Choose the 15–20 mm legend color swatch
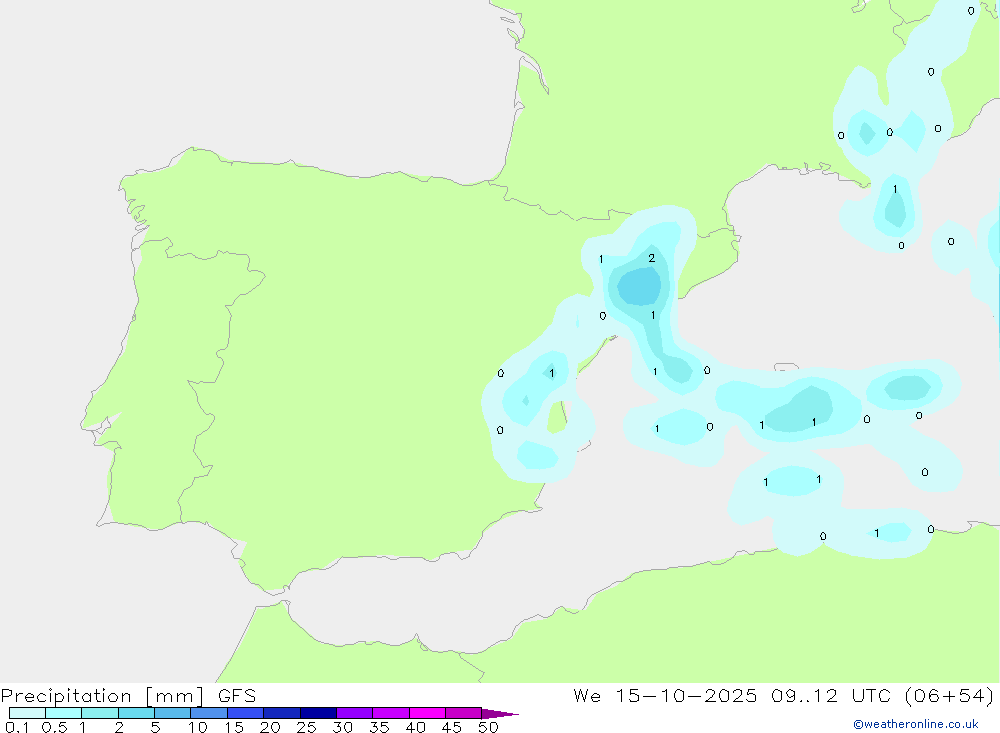 pyautogui.click(x=245, y=713)
